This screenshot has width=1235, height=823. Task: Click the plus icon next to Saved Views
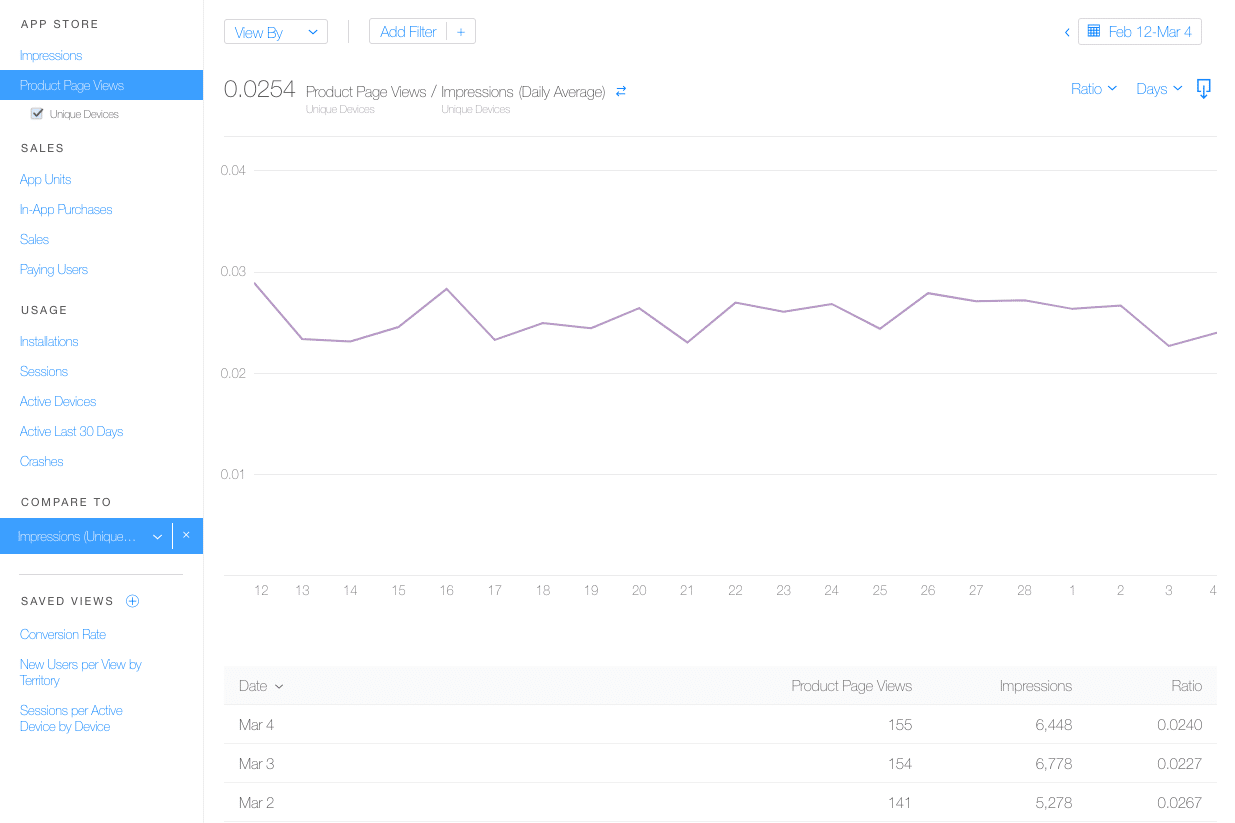point(131,601)
